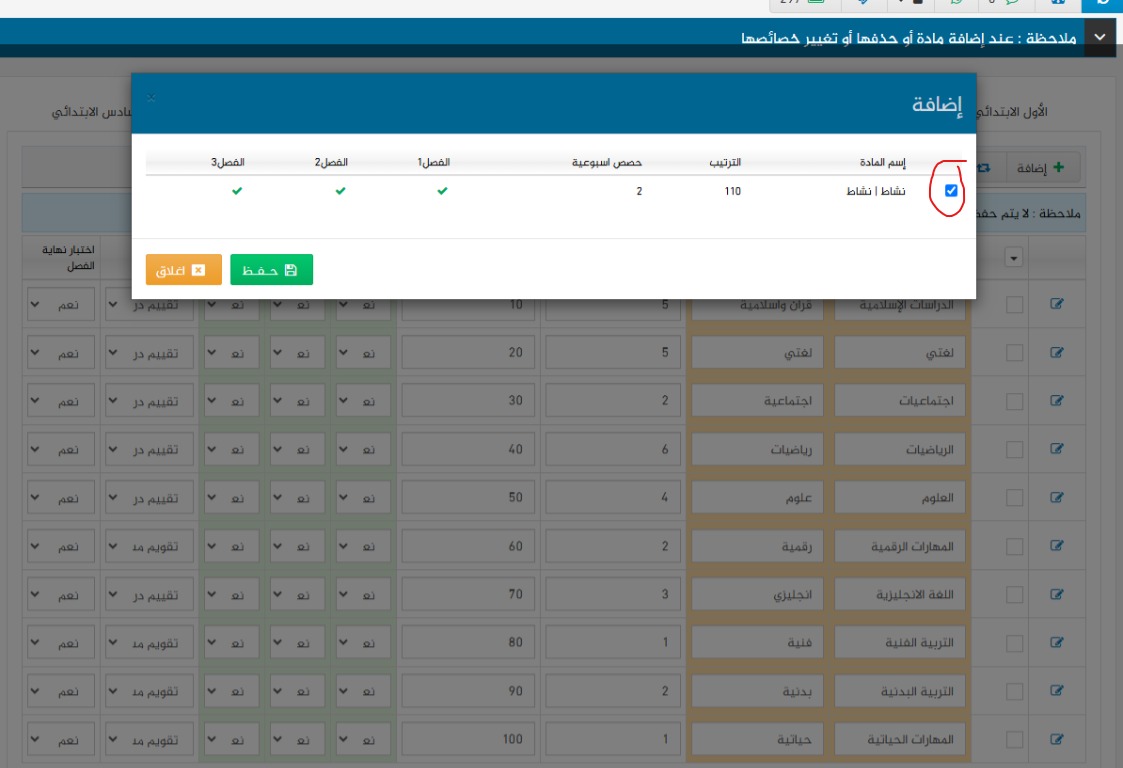Click the إسم المادة column header in dialog

coord(882,163)
